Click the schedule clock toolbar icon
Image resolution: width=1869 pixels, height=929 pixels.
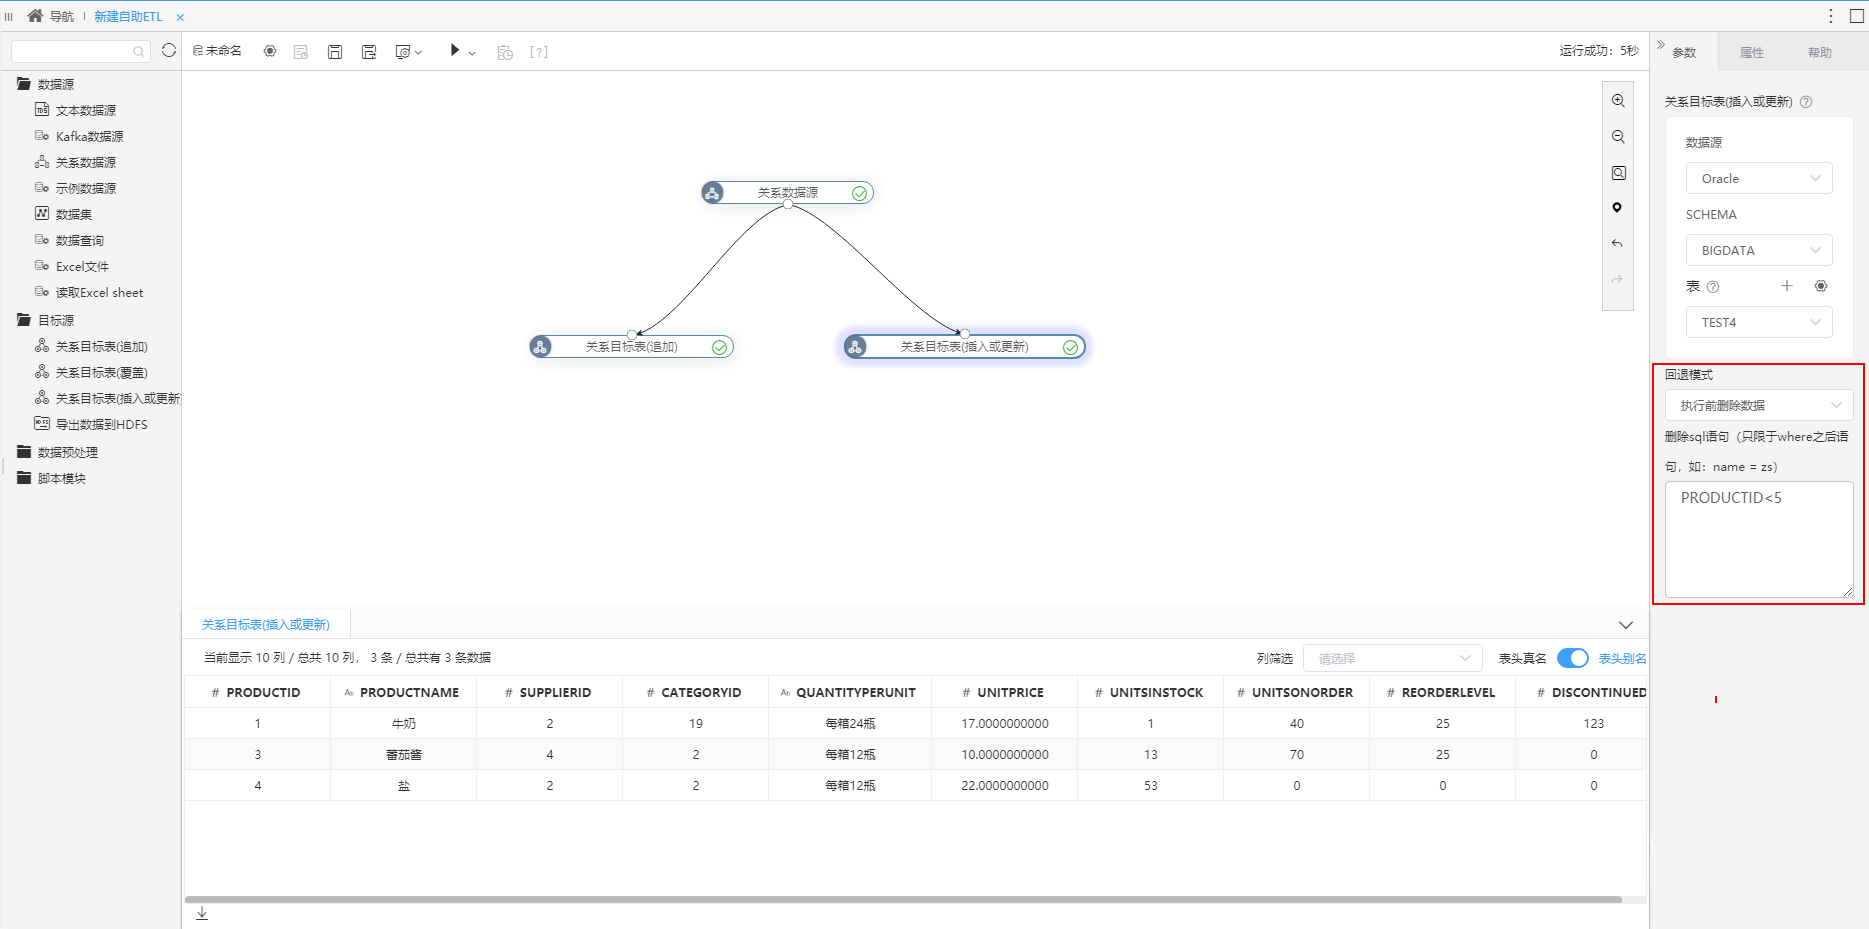tap(505, 52)
